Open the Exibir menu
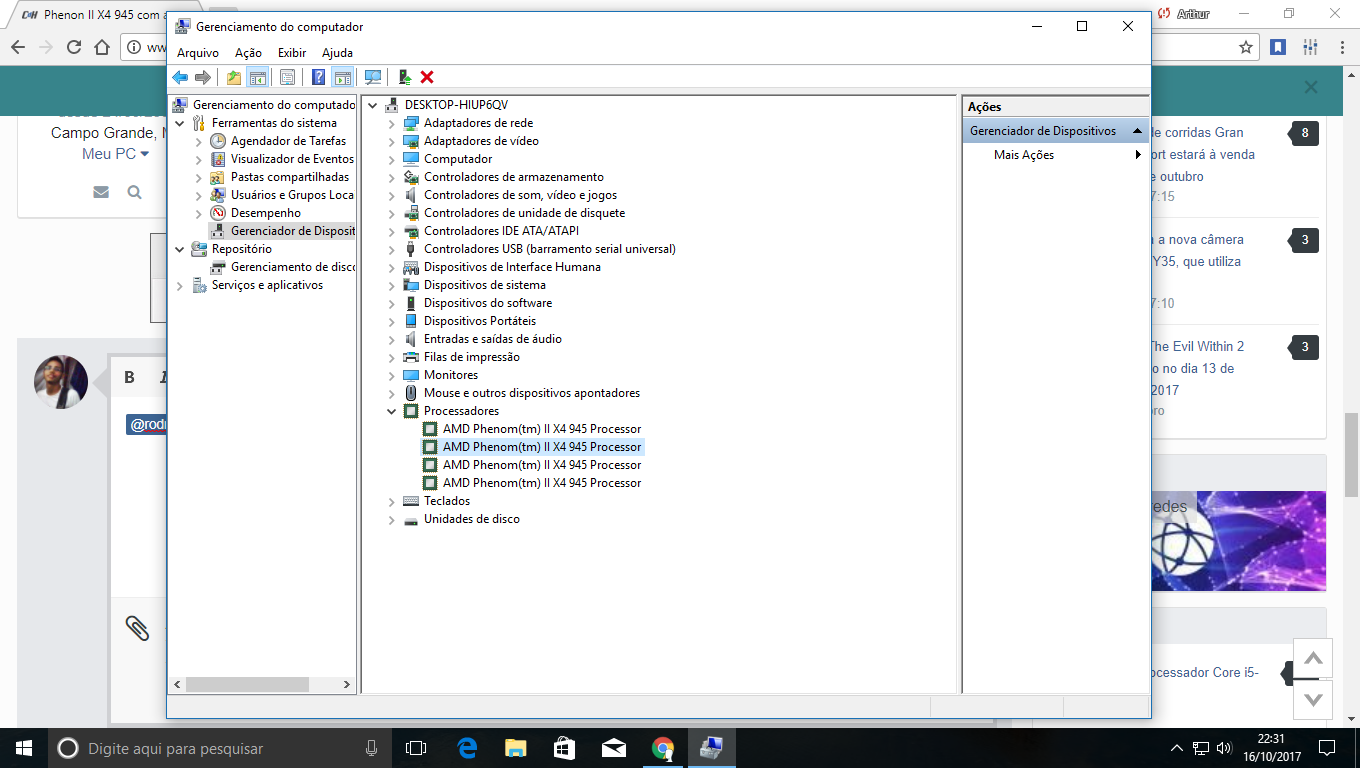The height and width of the screenshot is (768, 1360). pos(292,52)
